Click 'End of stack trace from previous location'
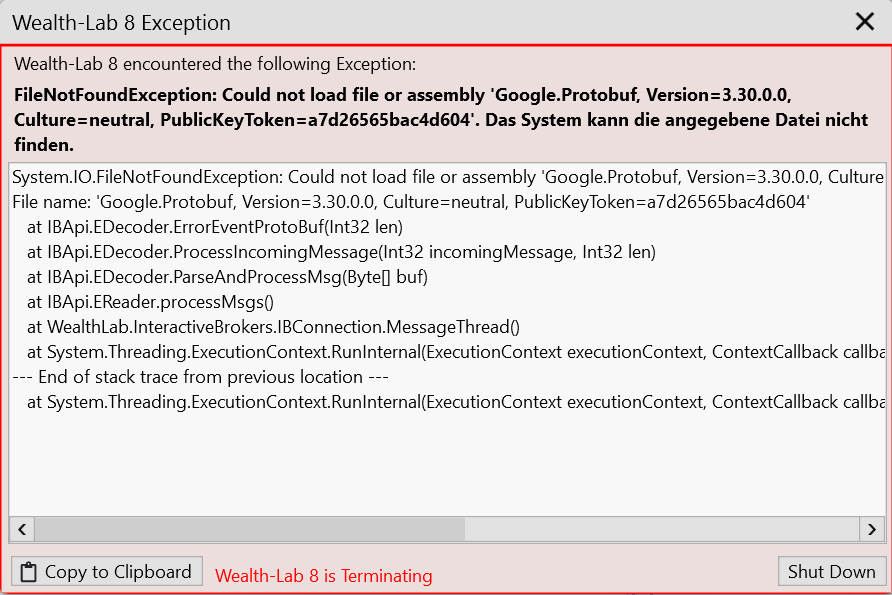Image resolution: width=892 pixels, height=595 pixels. [200, 377]
